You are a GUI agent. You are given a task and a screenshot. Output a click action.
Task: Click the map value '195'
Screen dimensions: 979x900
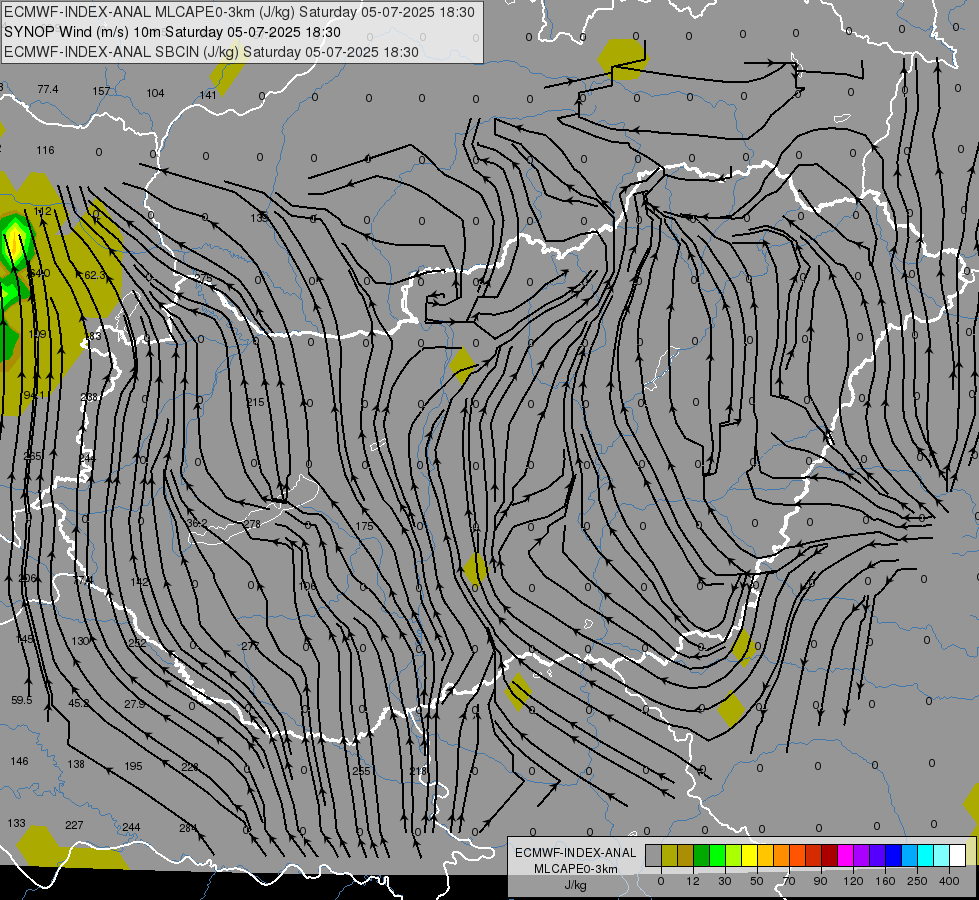(134, 766)
